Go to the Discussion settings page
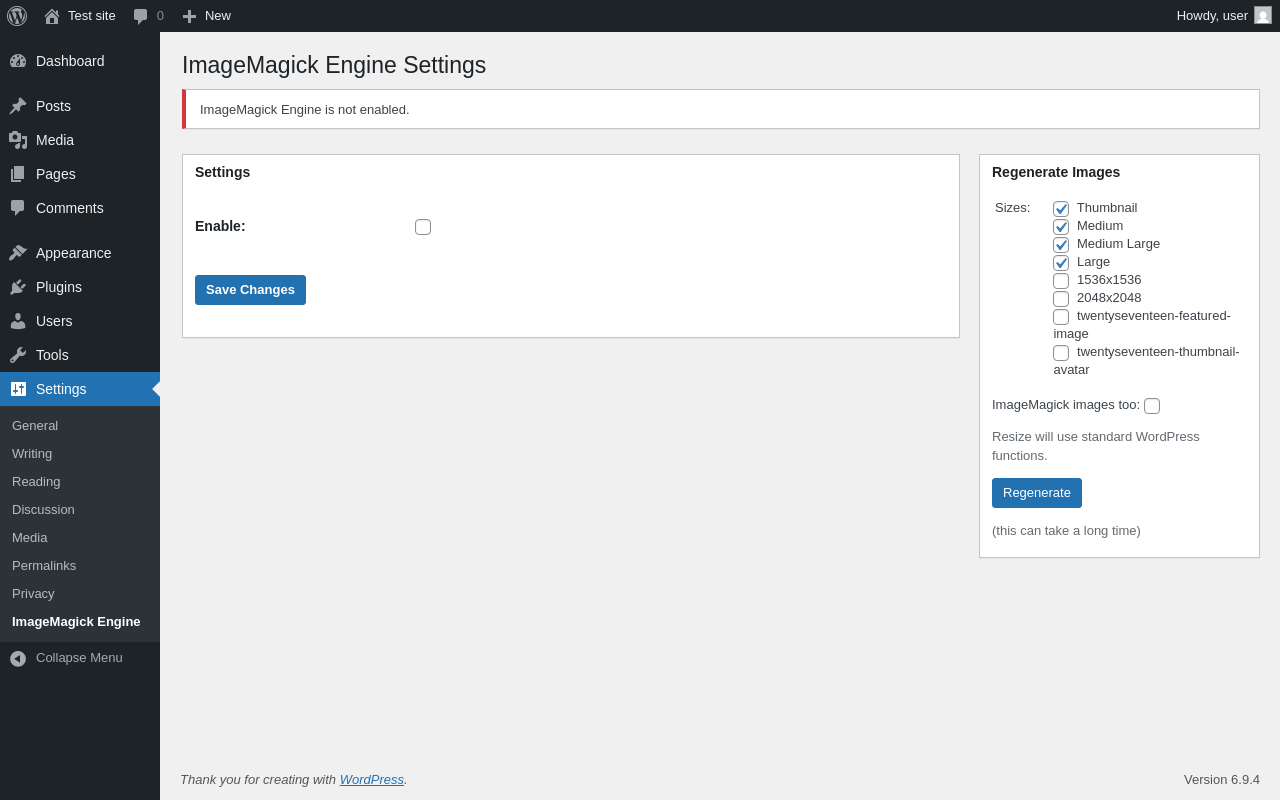This screenshot has width=1280, height=800. coord(43,510)
